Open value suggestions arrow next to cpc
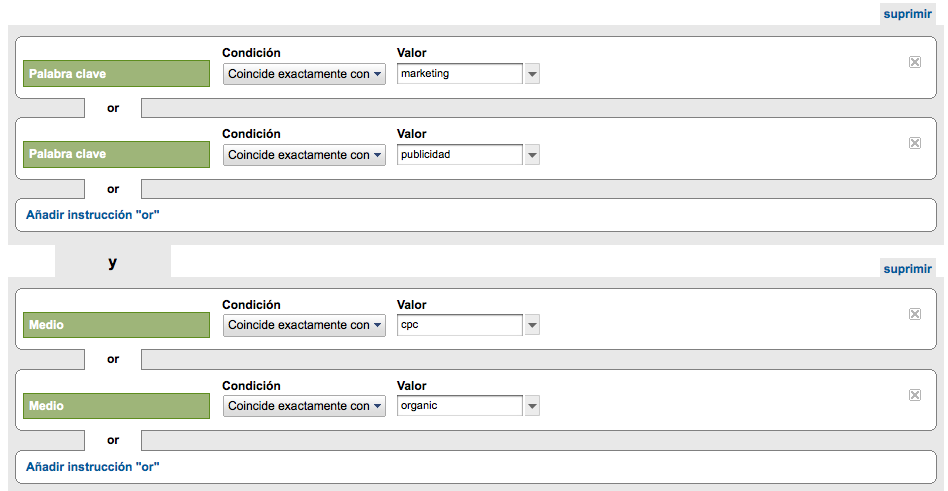Screen dimensions: 948x491 tap(532, 325)
